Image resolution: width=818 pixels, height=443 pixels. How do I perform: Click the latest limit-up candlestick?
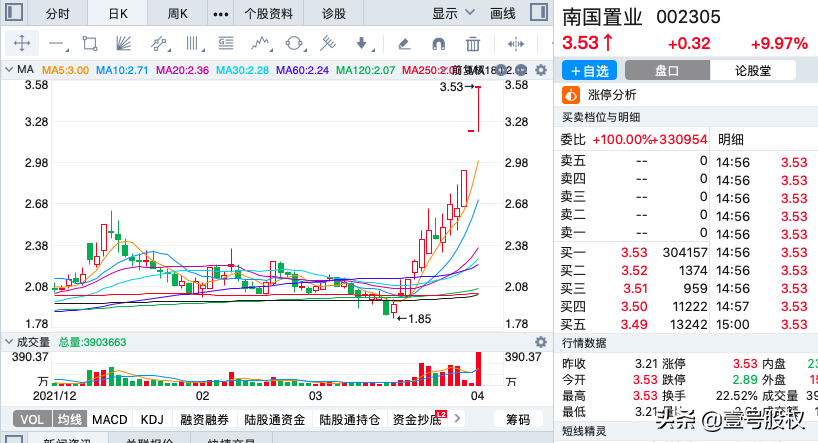[x=478, y=109]
